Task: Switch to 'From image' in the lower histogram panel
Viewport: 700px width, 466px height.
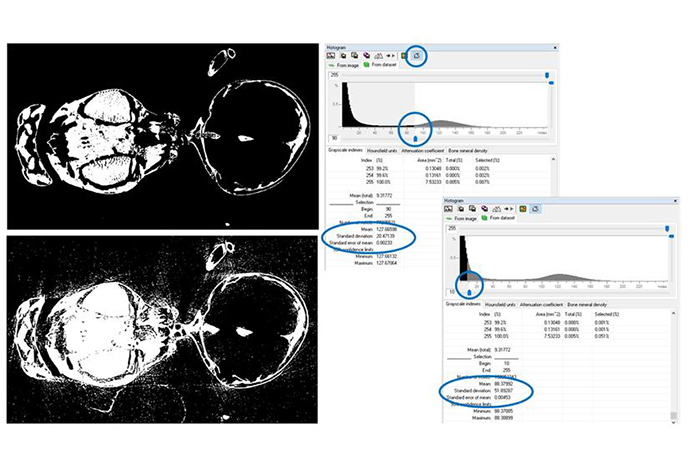Action: tap(464, 220)
